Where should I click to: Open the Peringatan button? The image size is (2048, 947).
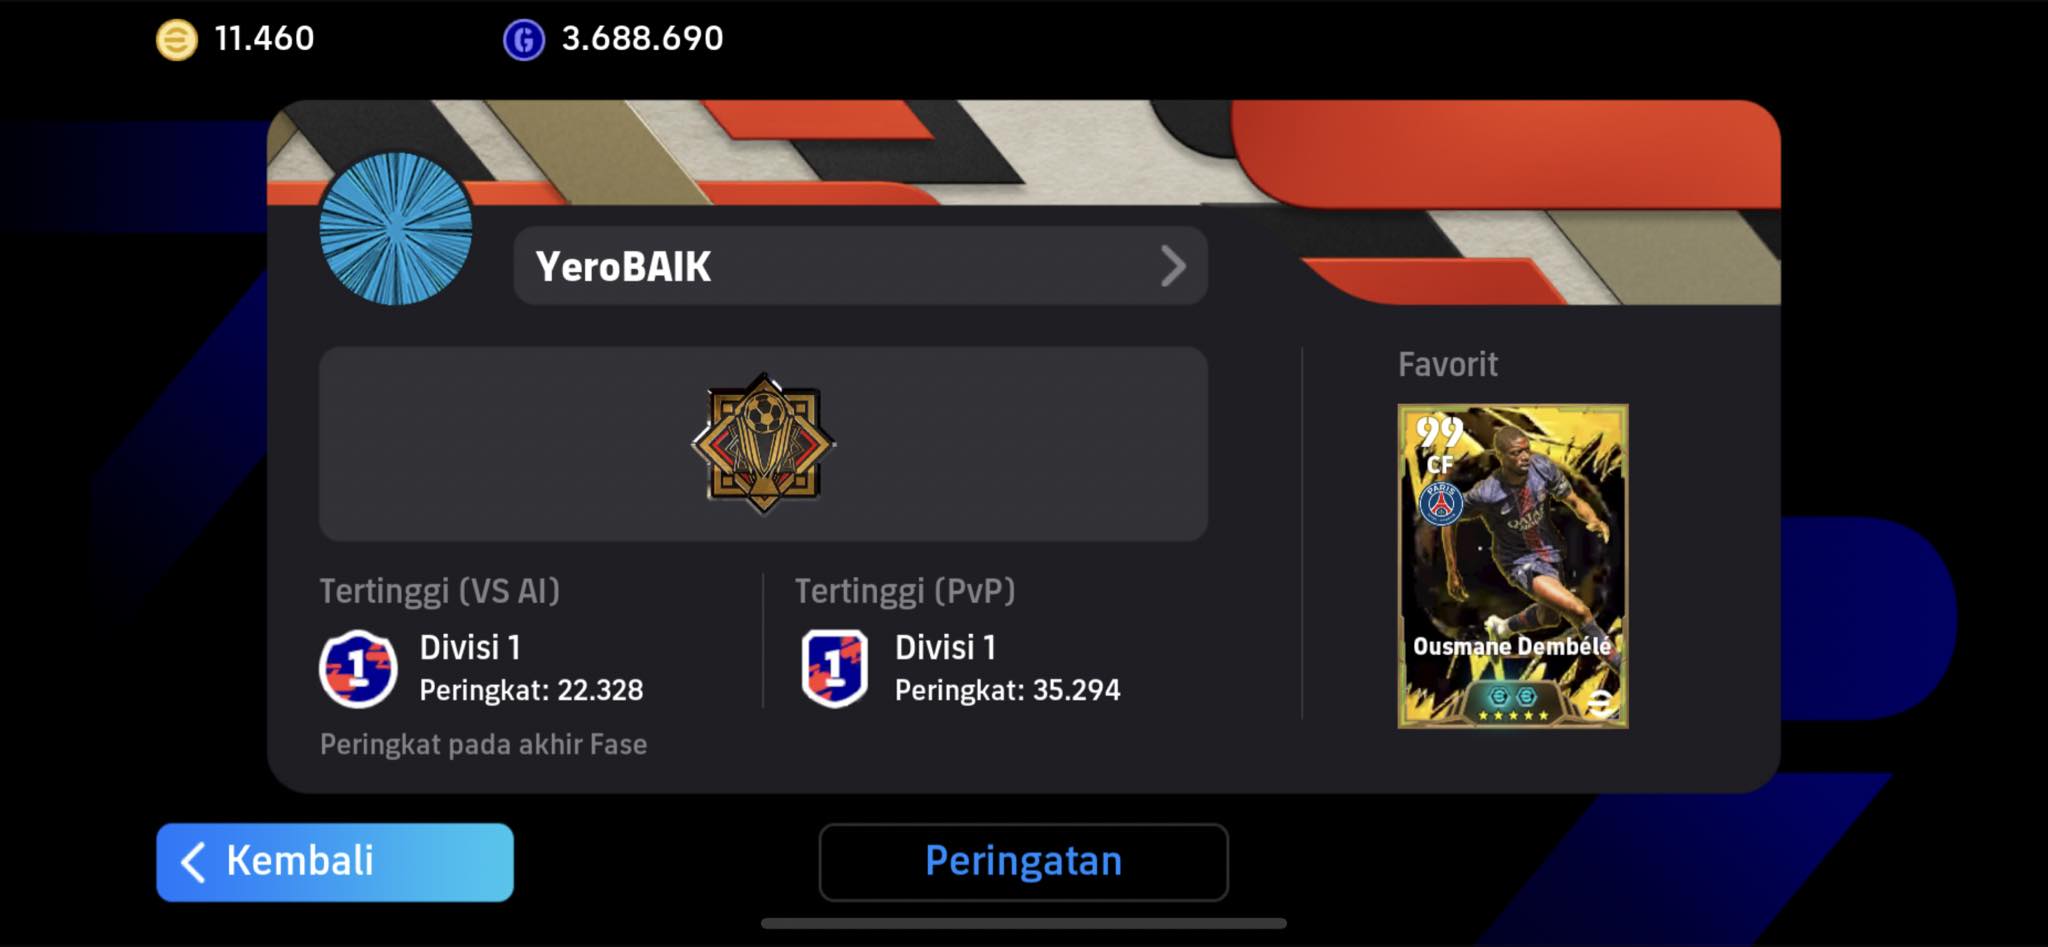1023,862
